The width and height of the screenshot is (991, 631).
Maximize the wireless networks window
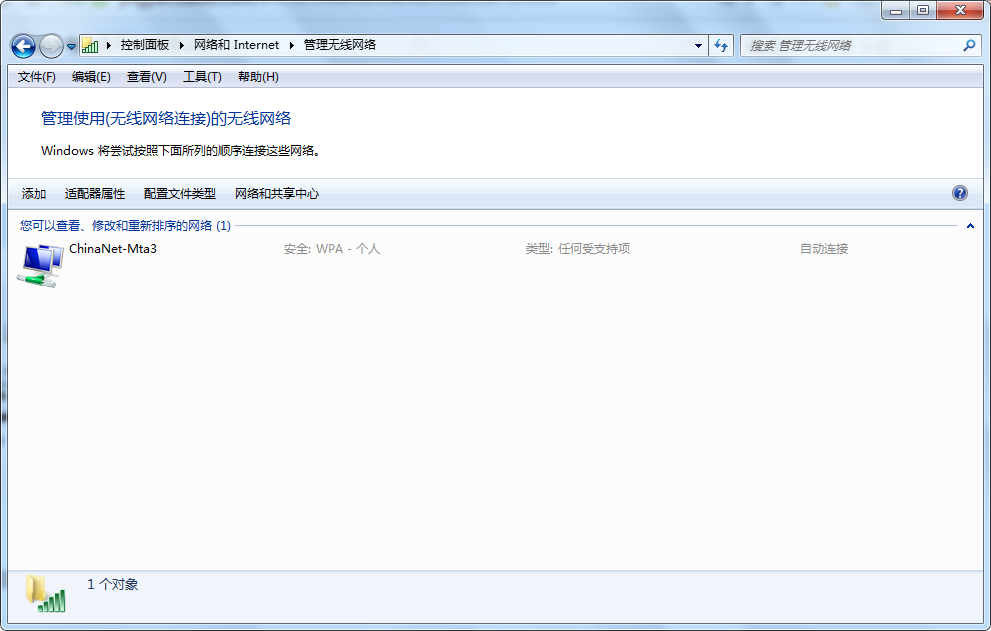click(923, 11)
